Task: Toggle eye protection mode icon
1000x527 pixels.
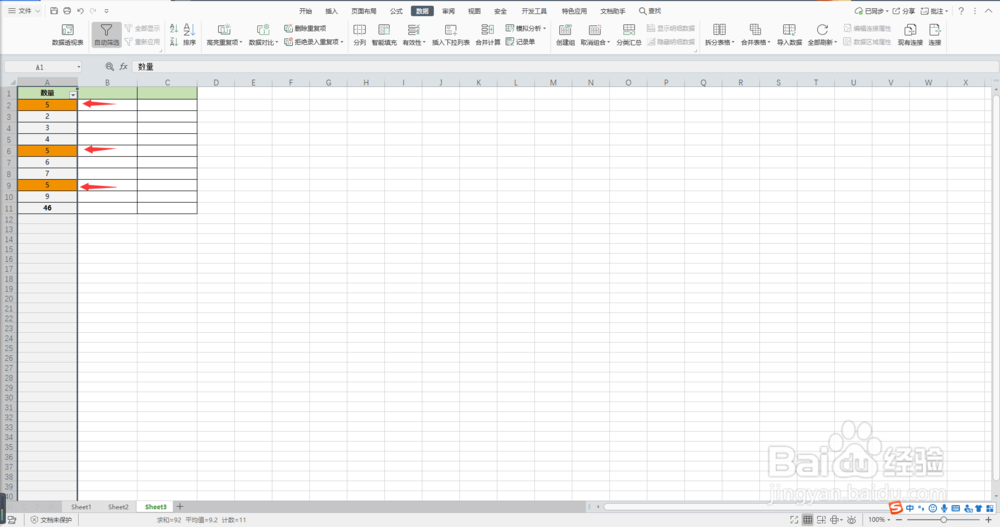Action: 851,520
